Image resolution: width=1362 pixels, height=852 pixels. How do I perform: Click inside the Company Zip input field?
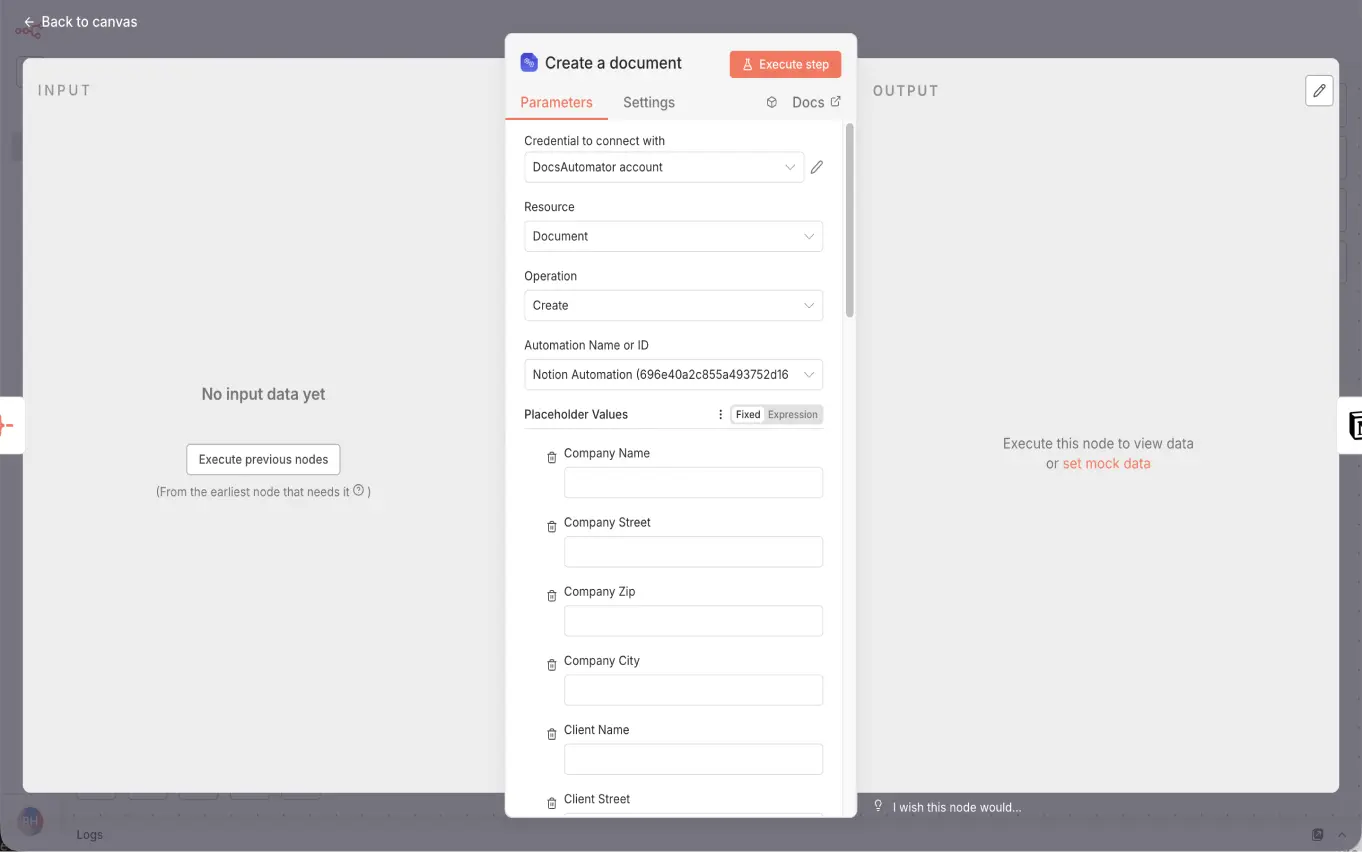tap(693, 620)
